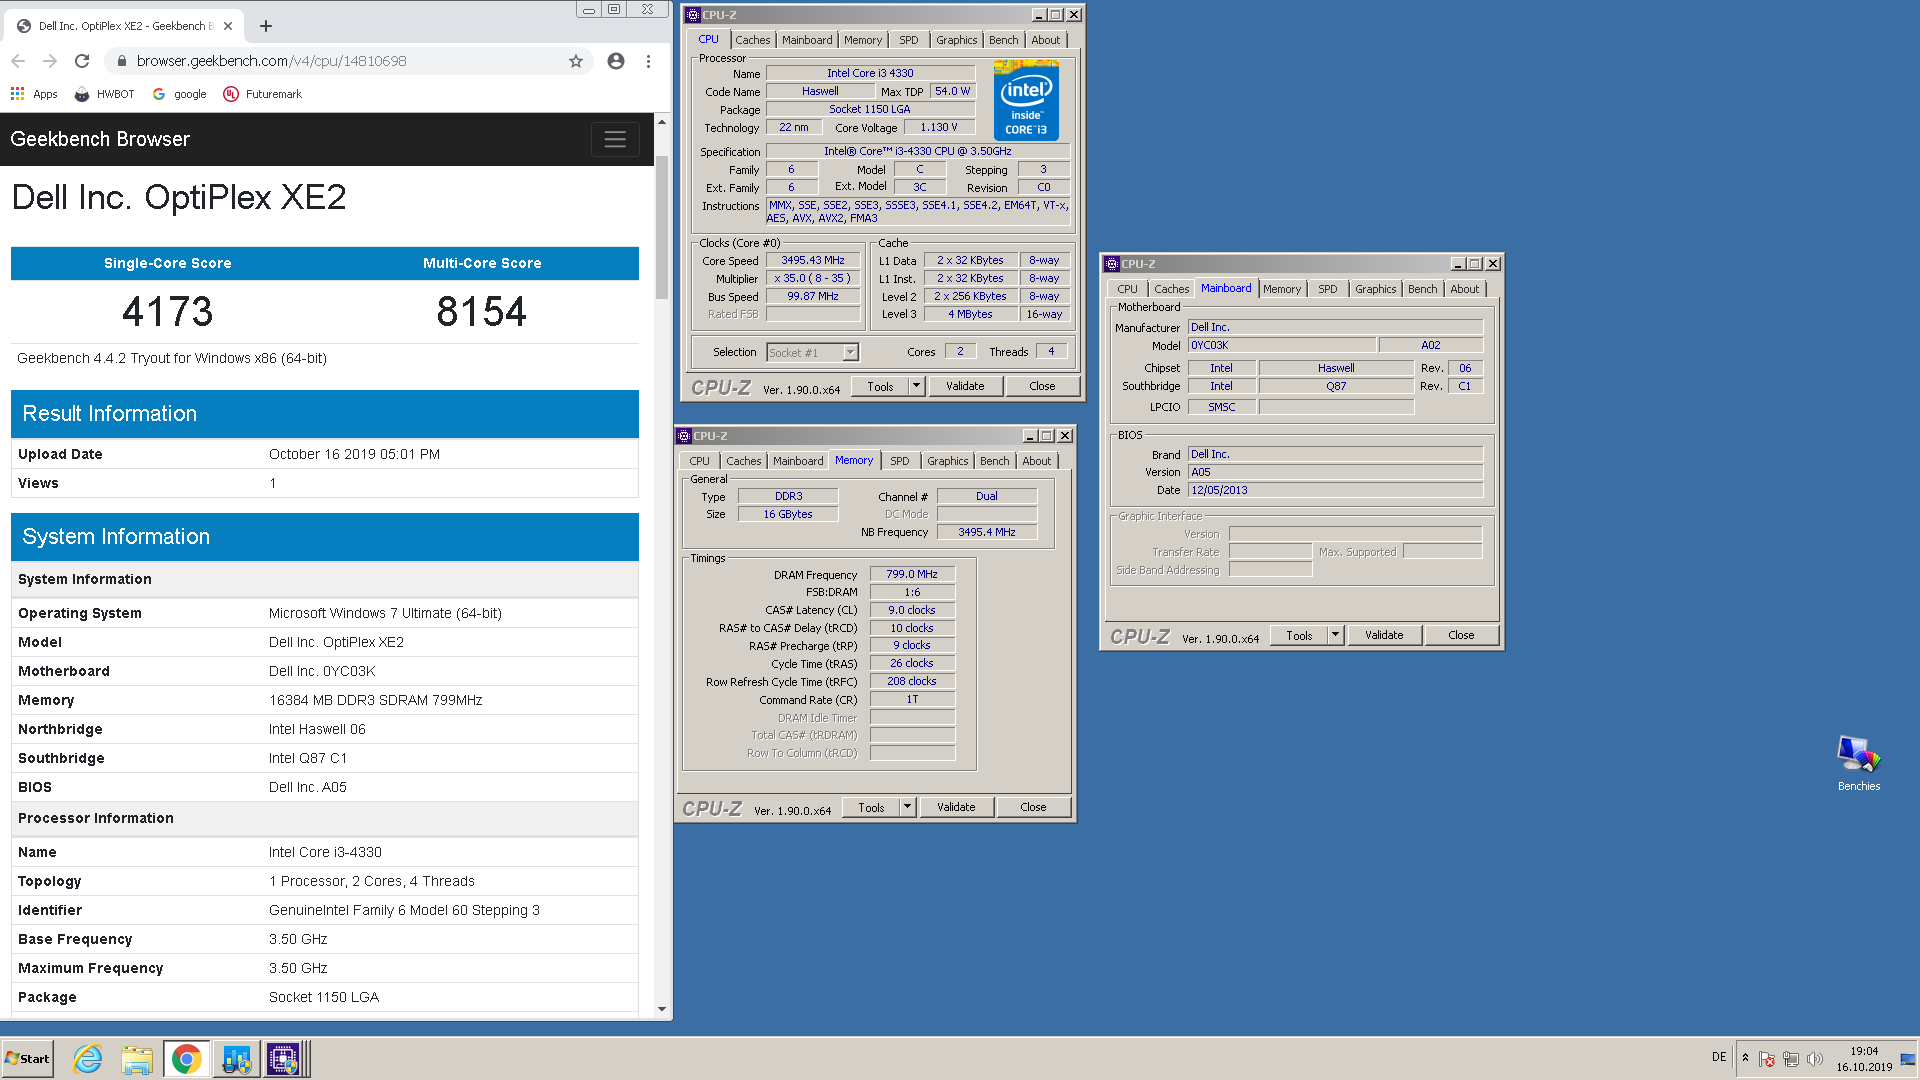
Task: Open the Windows Start menu
Action: [x=28, y=1059]
